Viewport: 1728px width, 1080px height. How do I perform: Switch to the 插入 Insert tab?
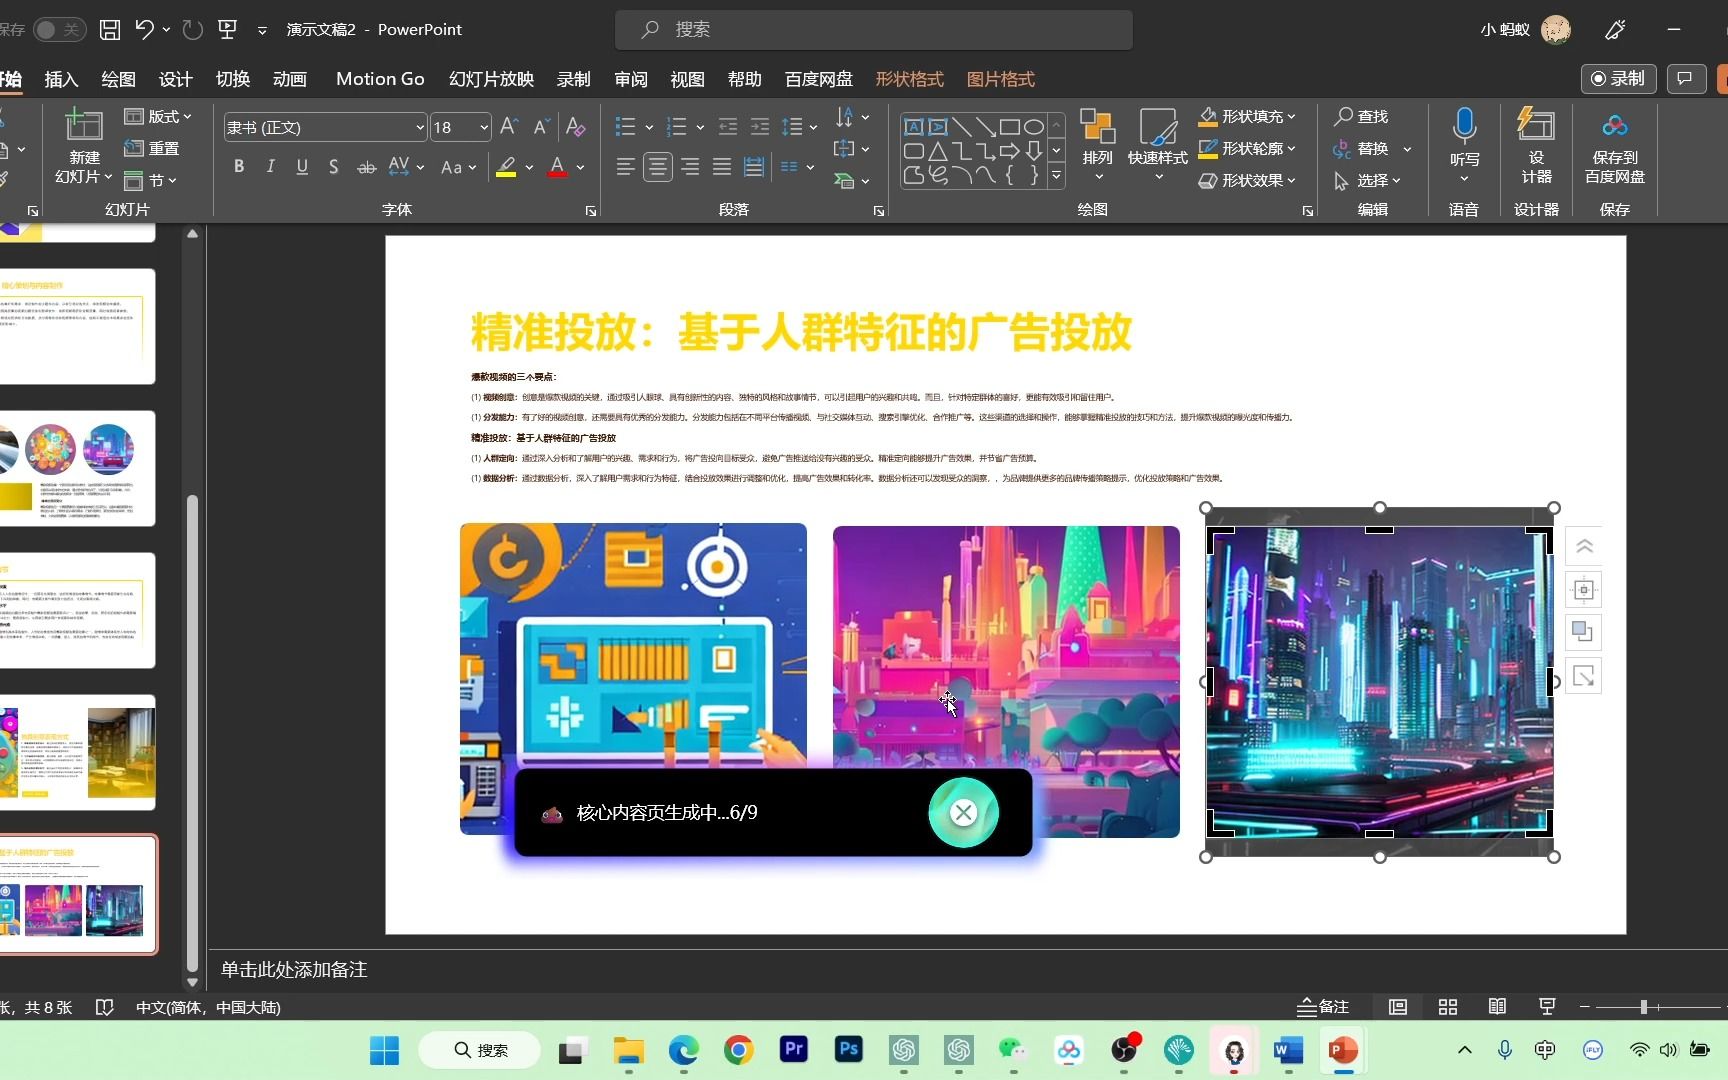tap(61, 79)
